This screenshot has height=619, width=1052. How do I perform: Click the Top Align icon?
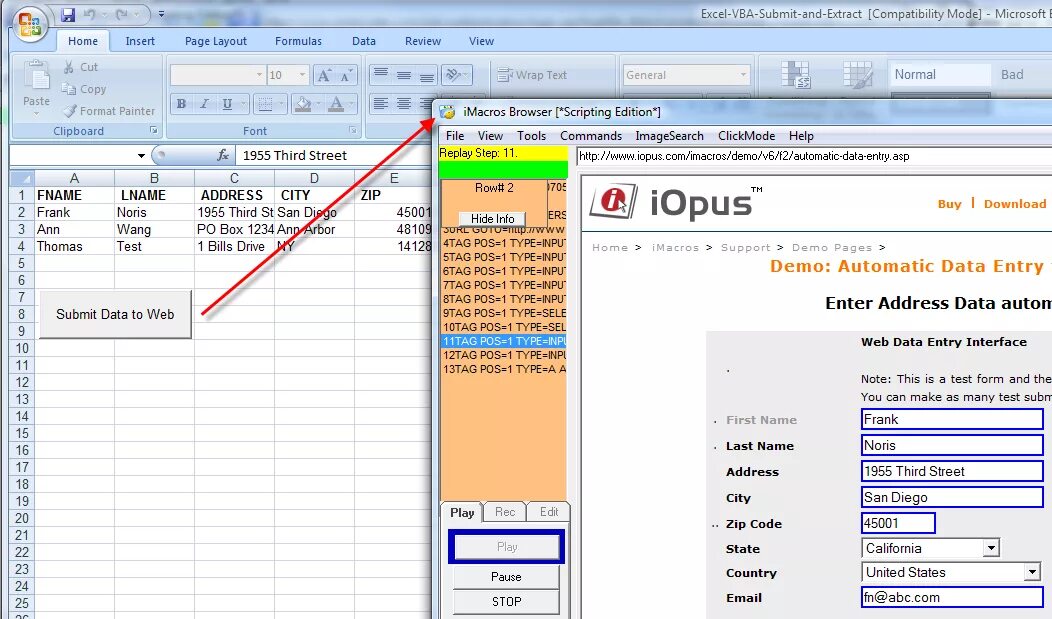click(x=380, y=74)
